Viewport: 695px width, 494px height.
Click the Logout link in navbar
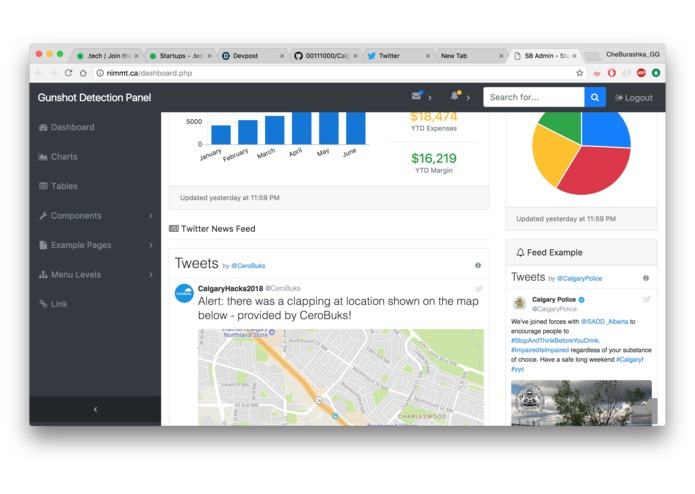coord(634,97)
